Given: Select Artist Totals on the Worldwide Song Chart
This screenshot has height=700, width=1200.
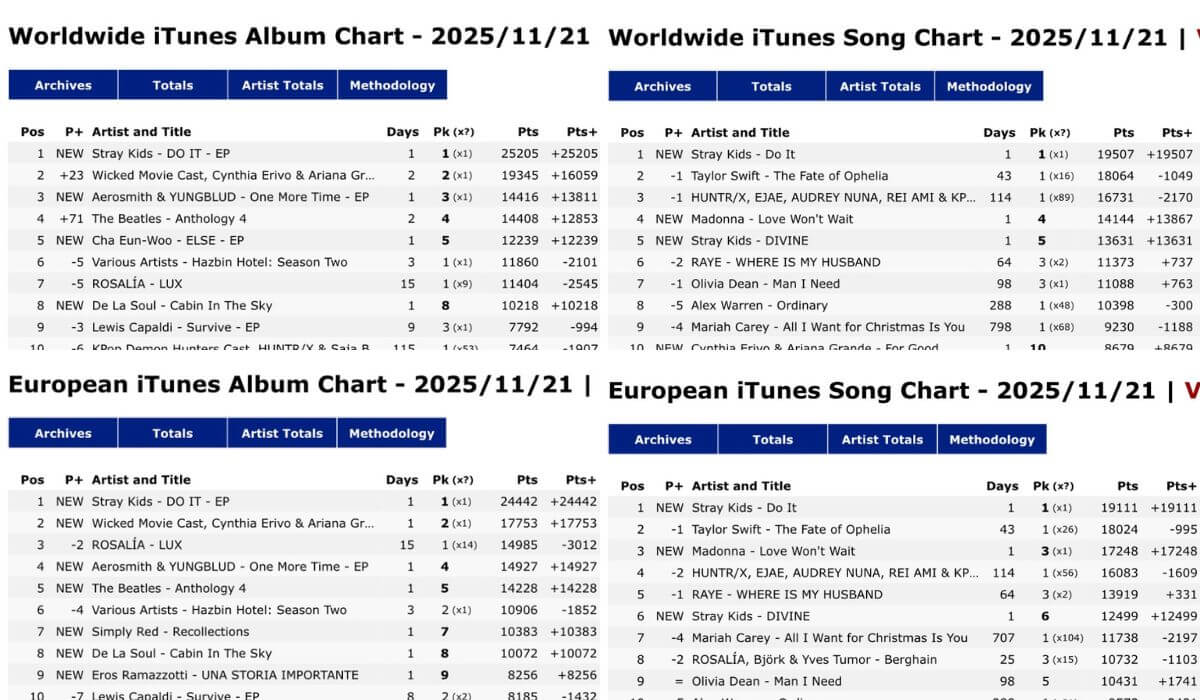Looking at the screenshot, I should pyautogui.click(x=879, y=86).
